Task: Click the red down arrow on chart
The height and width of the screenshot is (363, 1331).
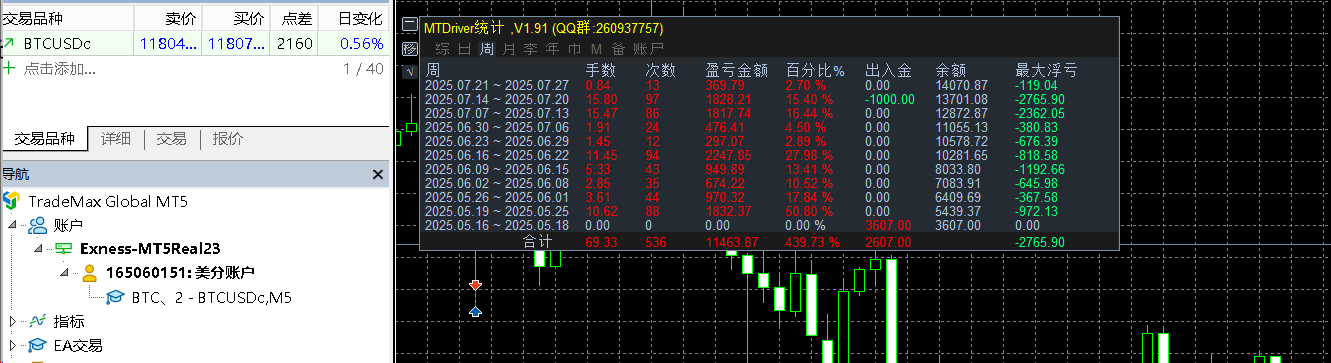Action: pyautogui.click(x=475, y=286)
